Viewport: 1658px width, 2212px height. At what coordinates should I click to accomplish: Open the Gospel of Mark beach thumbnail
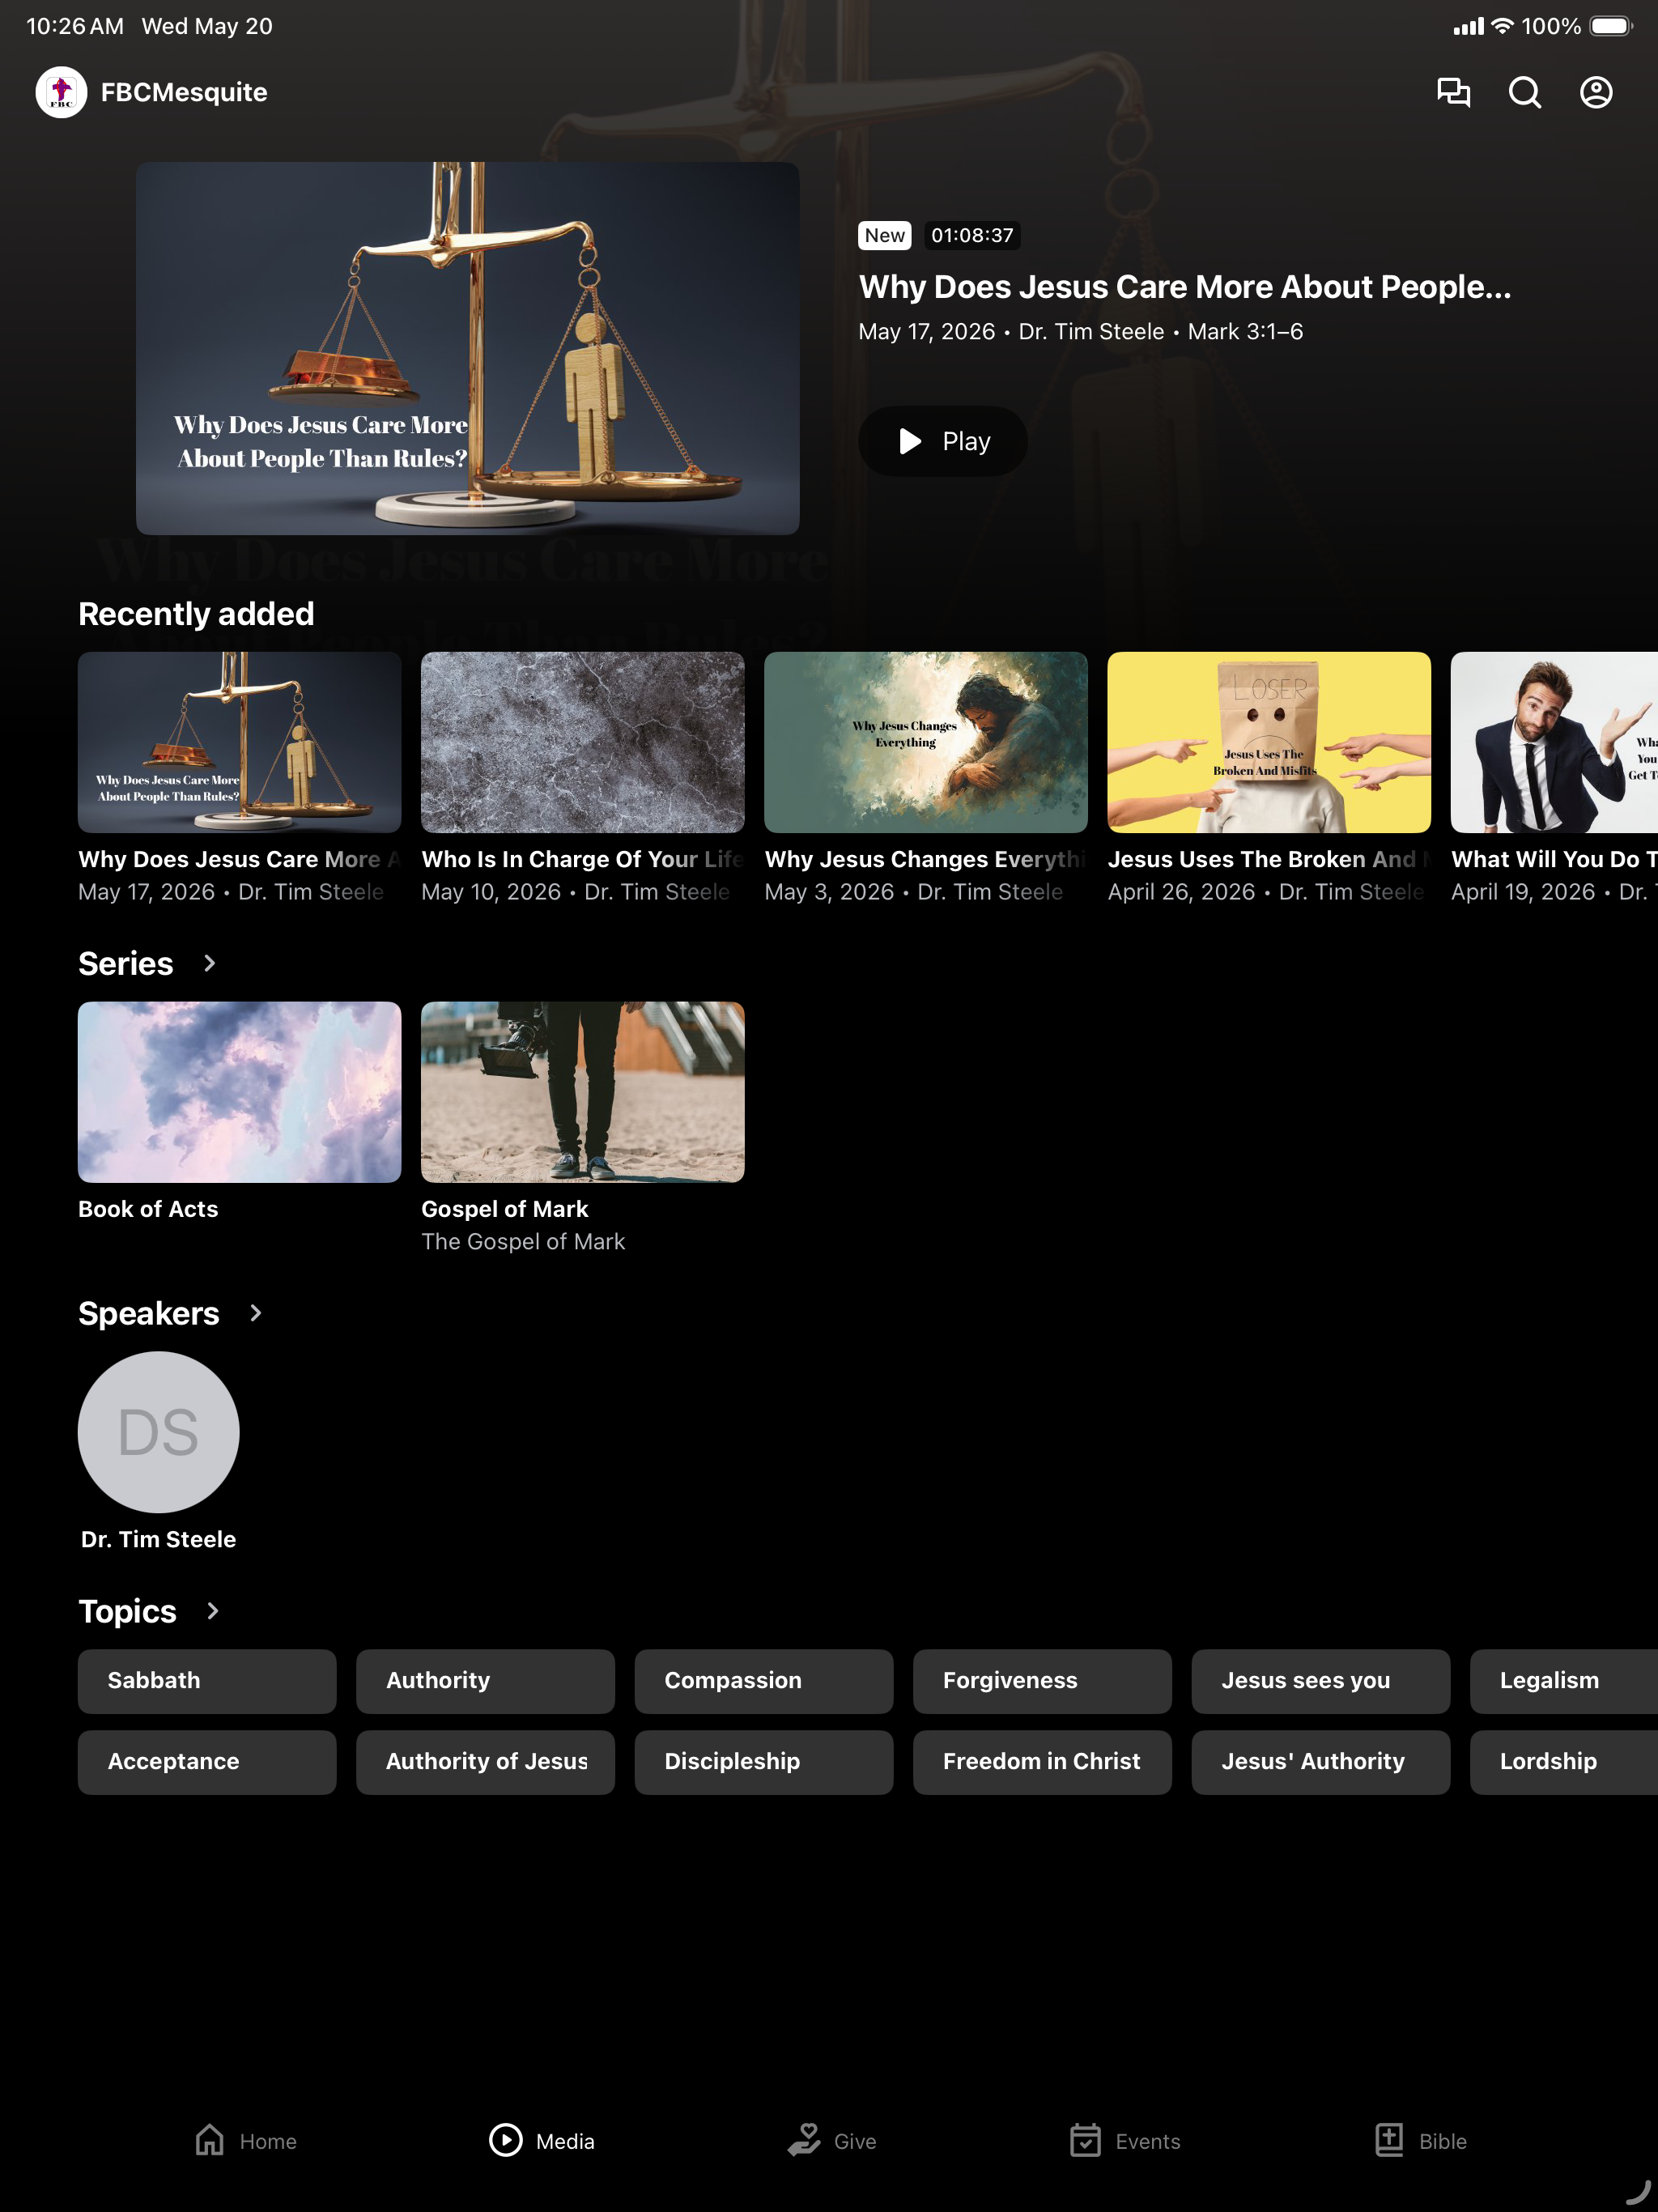583,1092
